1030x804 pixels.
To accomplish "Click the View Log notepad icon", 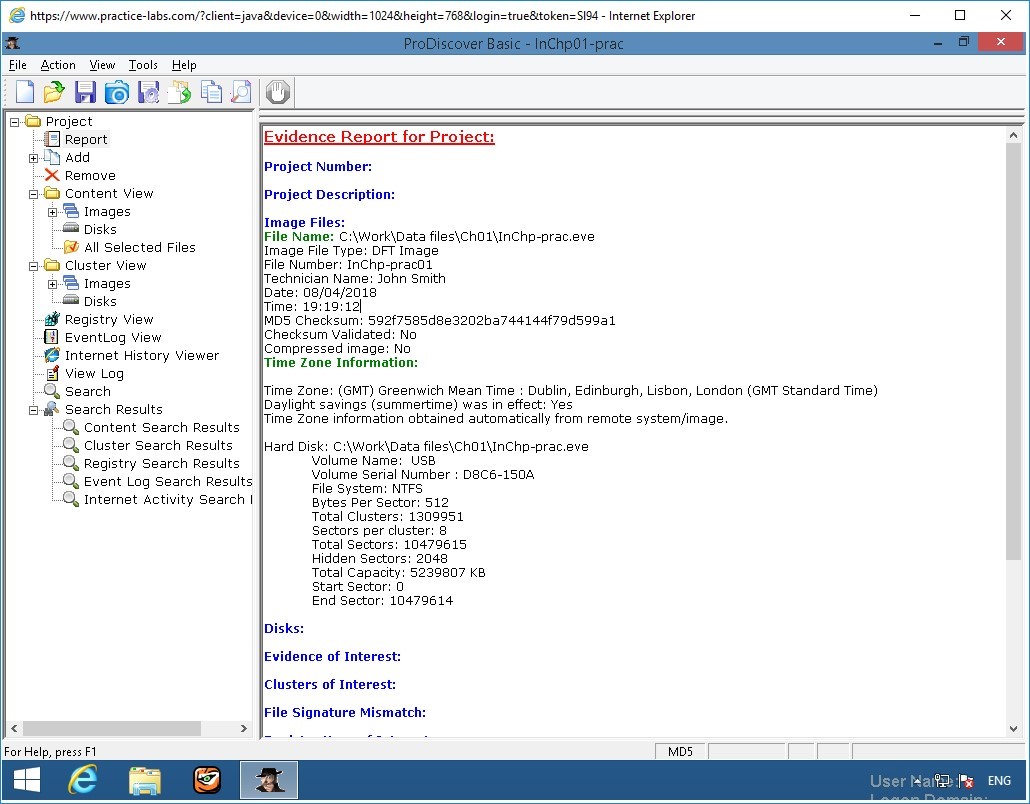I will (x=53, y=374).
